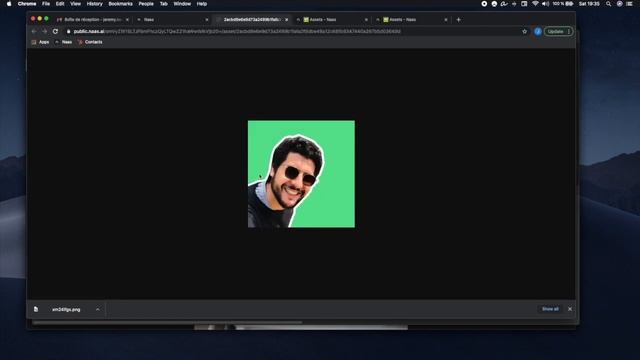Close the Boîte de réception tab

(127, 20)
